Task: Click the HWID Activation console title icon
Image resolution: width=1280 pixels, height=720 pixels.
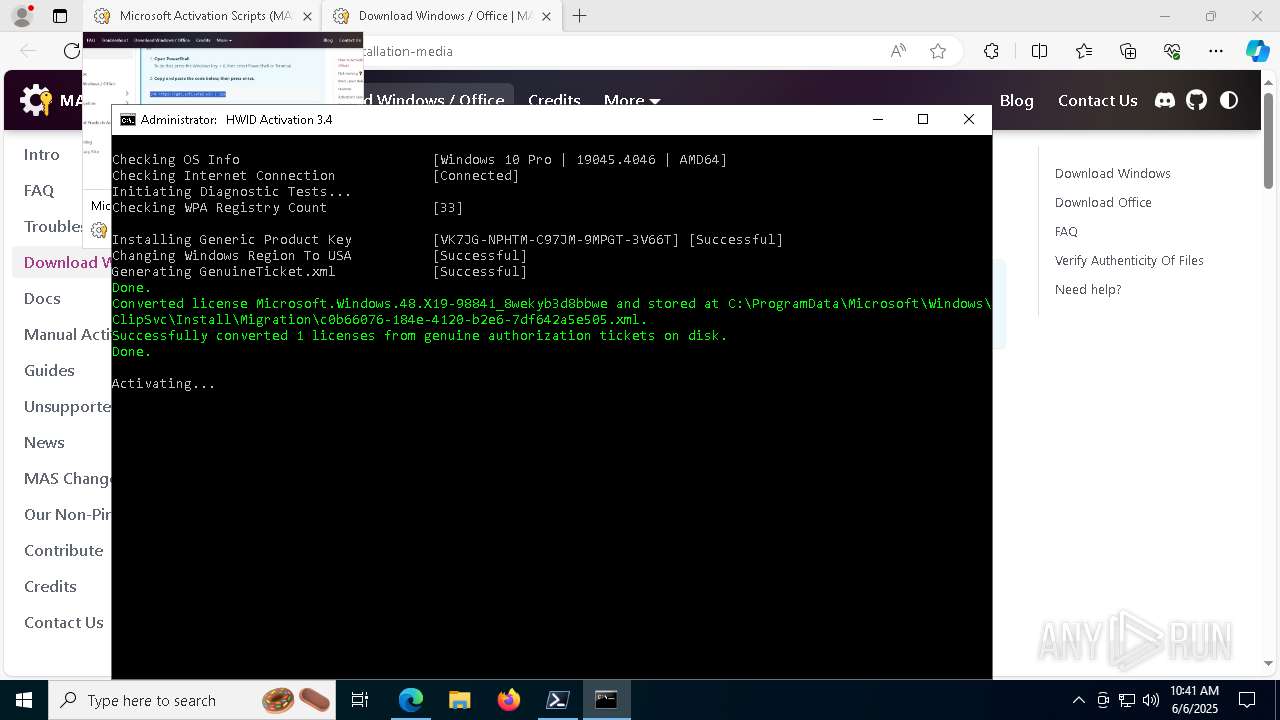Action: click(128, 119)
